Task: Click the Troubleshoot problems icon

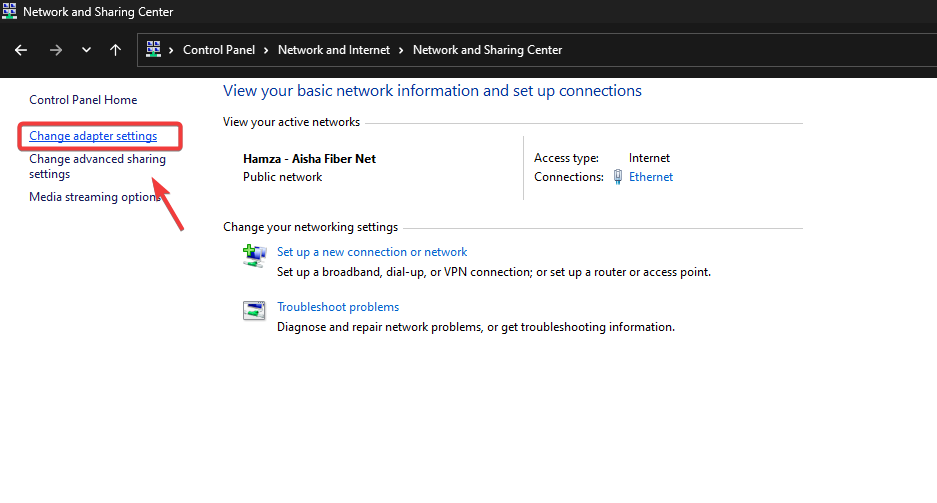Action: click(x=254, y=311)
